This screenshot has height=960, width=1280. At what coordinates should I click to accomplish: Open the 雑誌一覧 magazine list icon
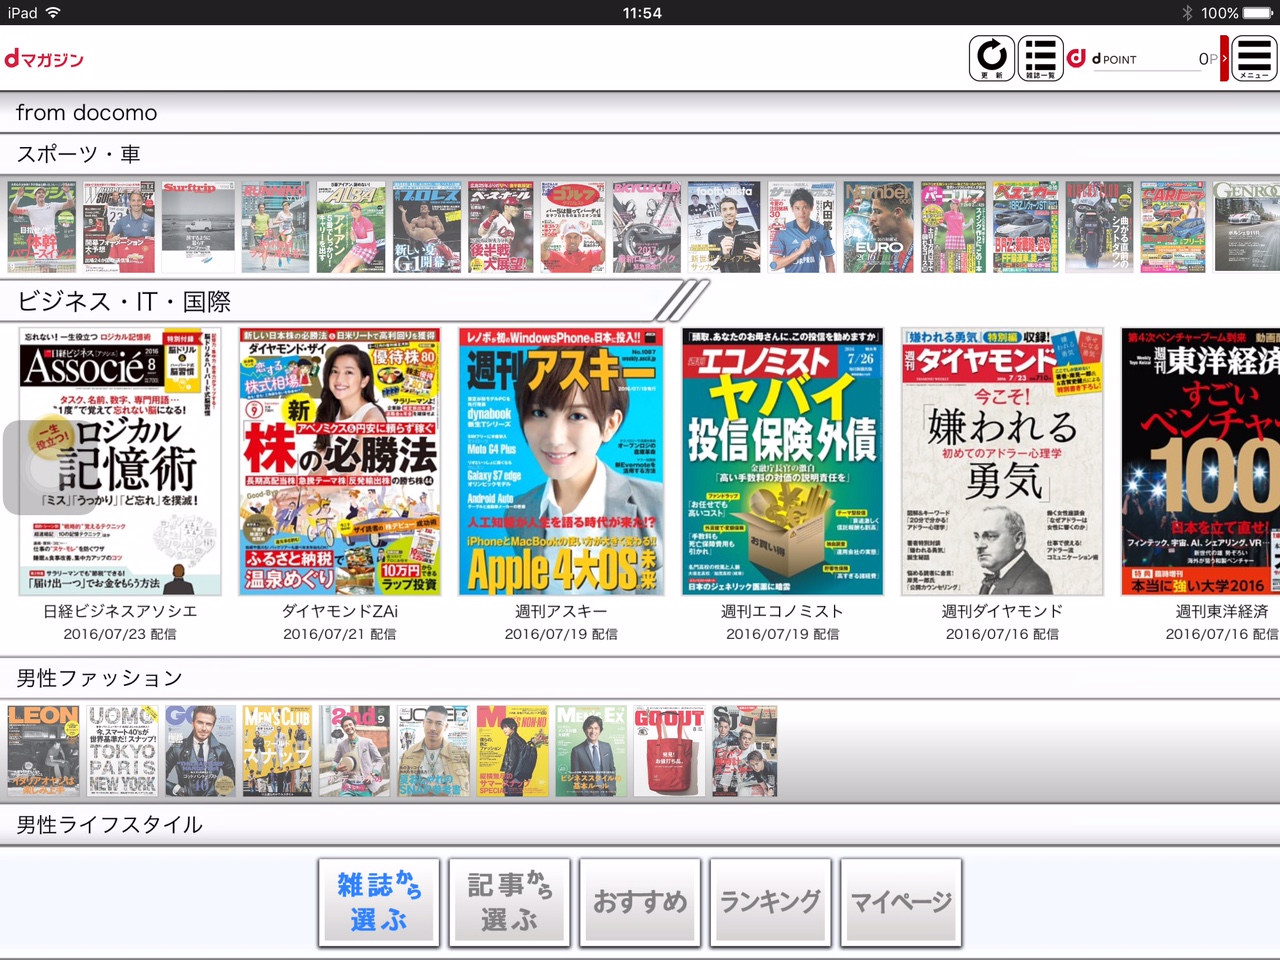[x=1041, y=58]
